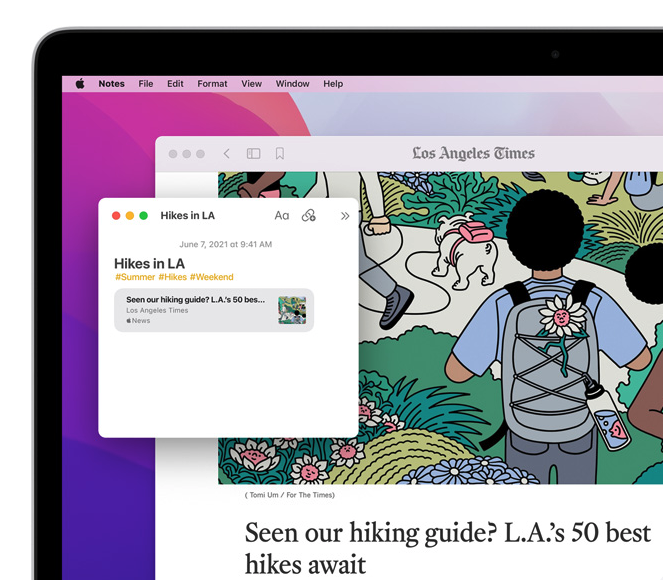Click the Hikes in LA window title
The image size is (663, 580).
[188, 216]
